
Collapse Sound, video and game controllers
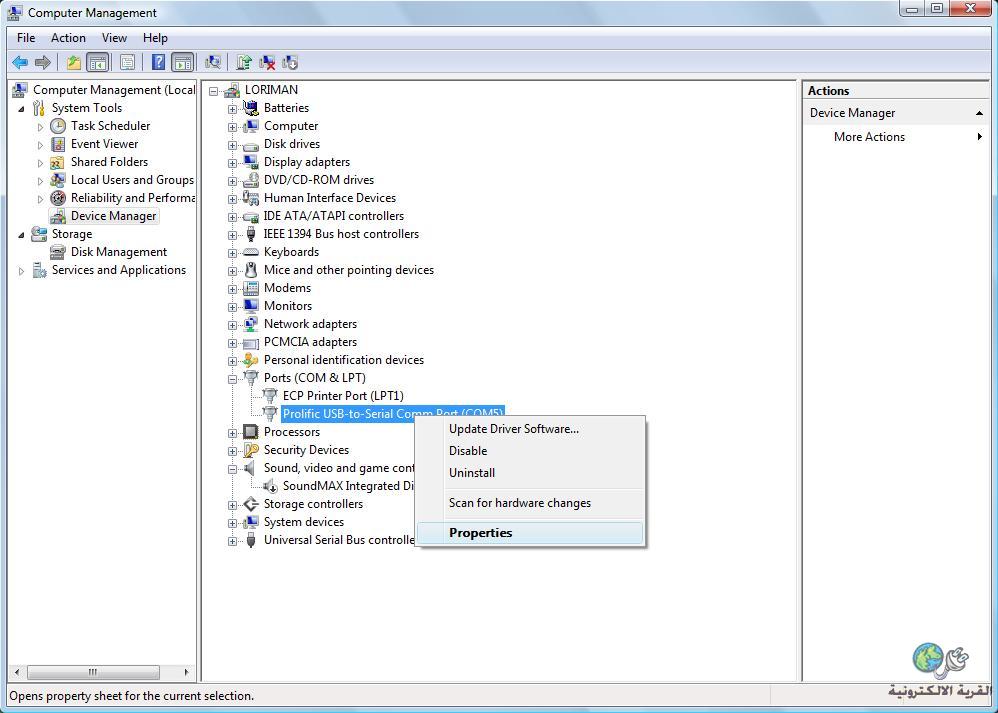click(x=232, y=469)
